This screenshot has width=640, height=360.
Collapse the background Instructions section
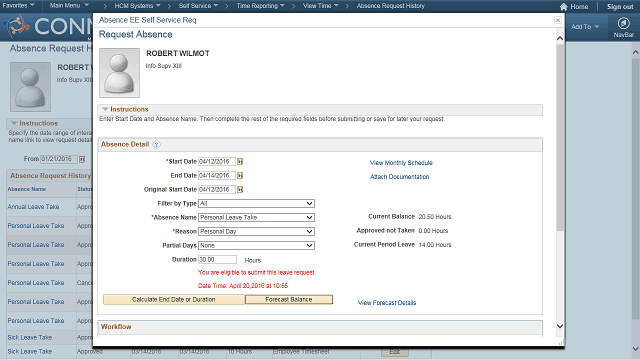(x=14, y=123)
